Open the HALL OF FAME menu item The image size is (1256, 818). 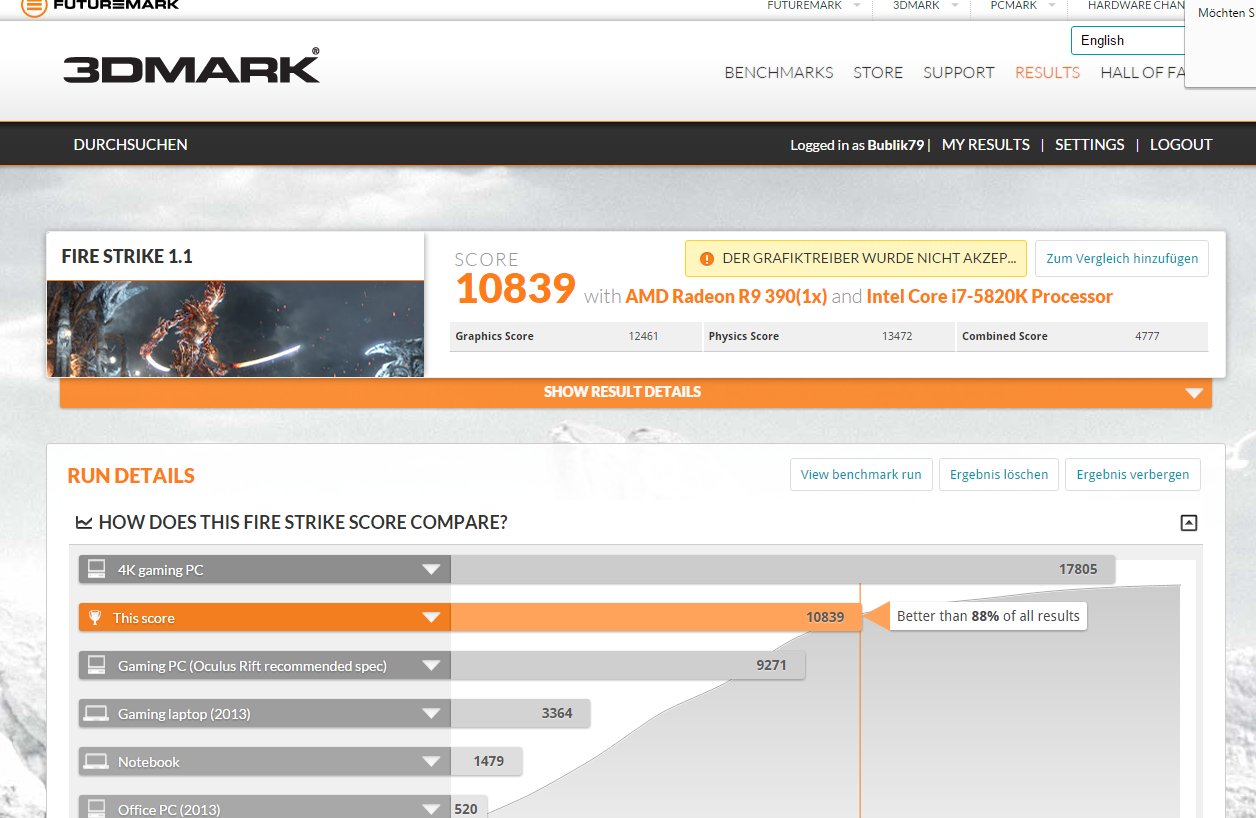(1143, 72)
